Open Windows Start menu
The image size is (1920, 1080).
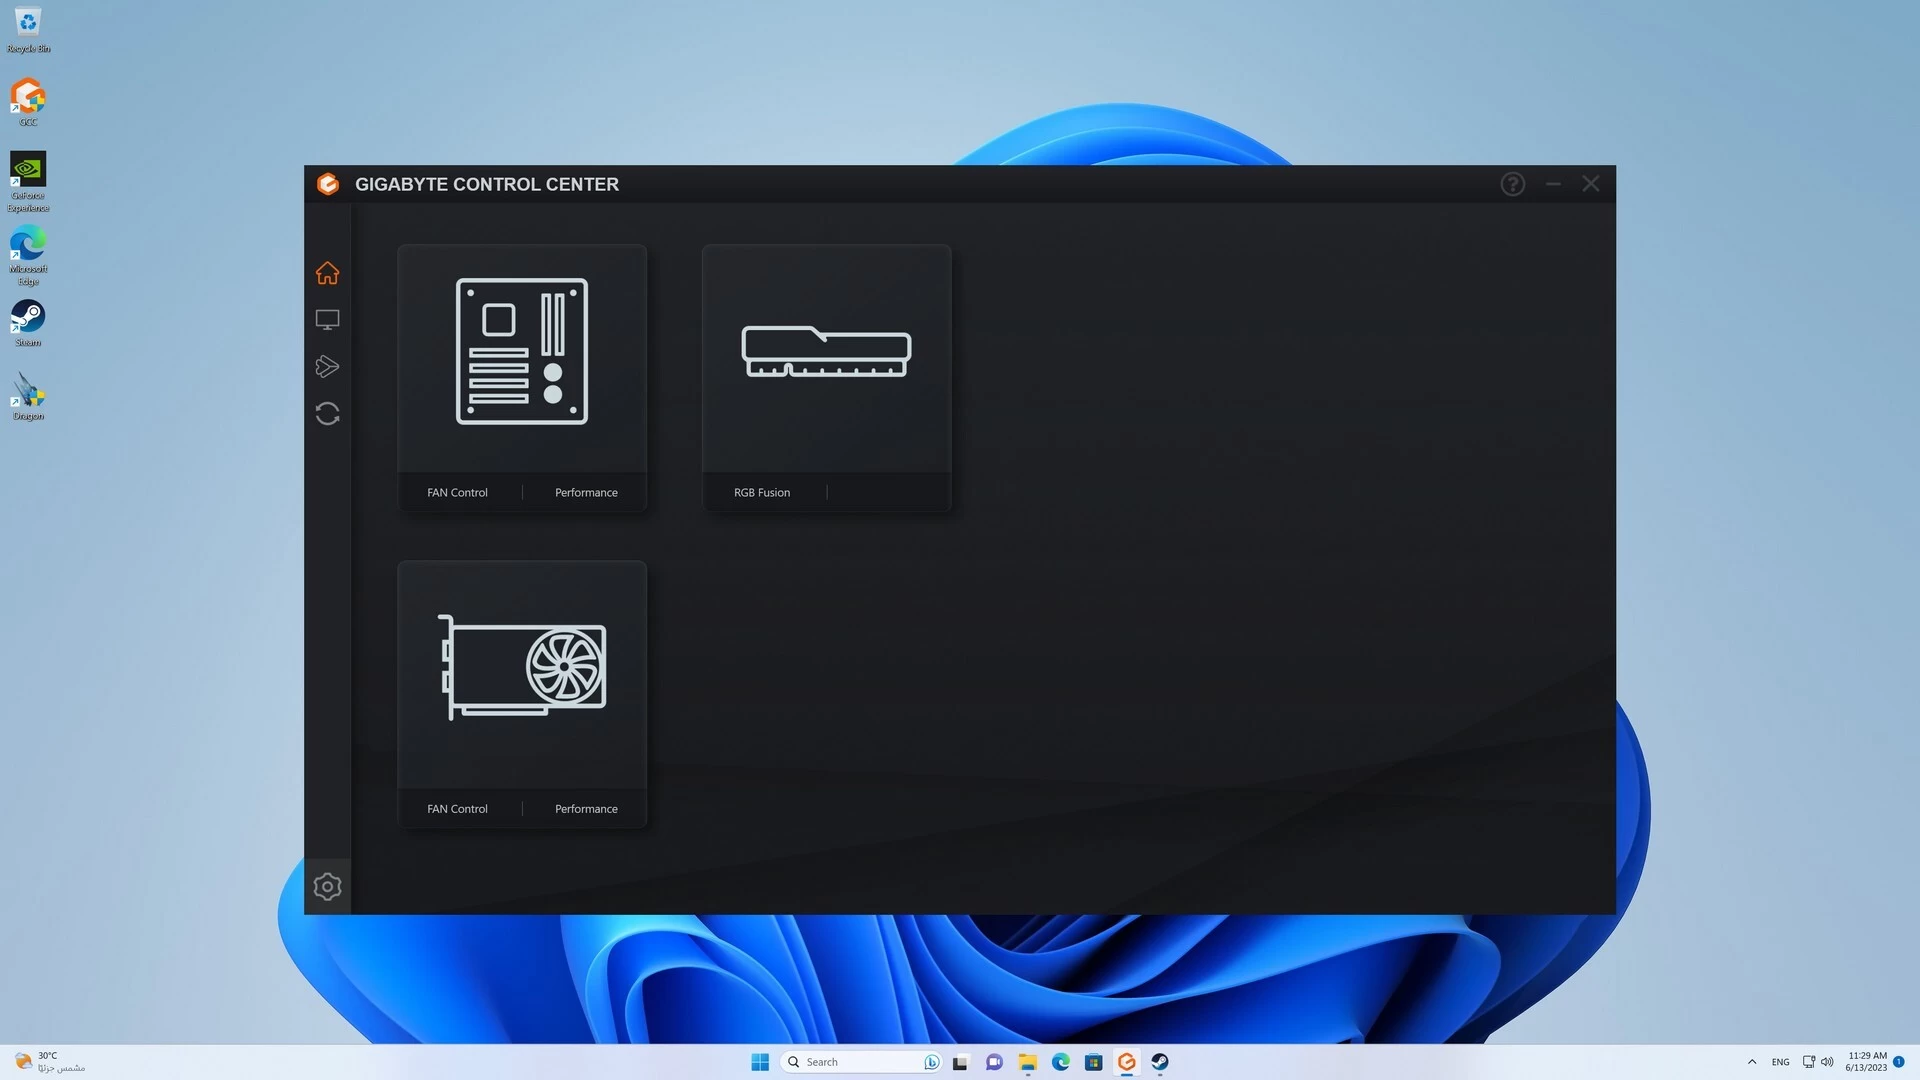coord(760,1062)
